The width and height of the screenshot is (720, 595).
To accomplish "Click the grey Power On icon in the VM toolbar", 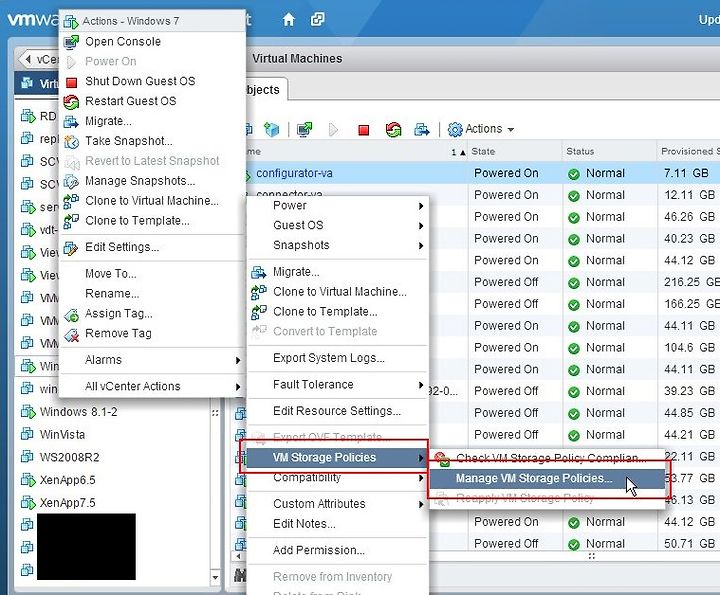I will click(x=334, y=130).
